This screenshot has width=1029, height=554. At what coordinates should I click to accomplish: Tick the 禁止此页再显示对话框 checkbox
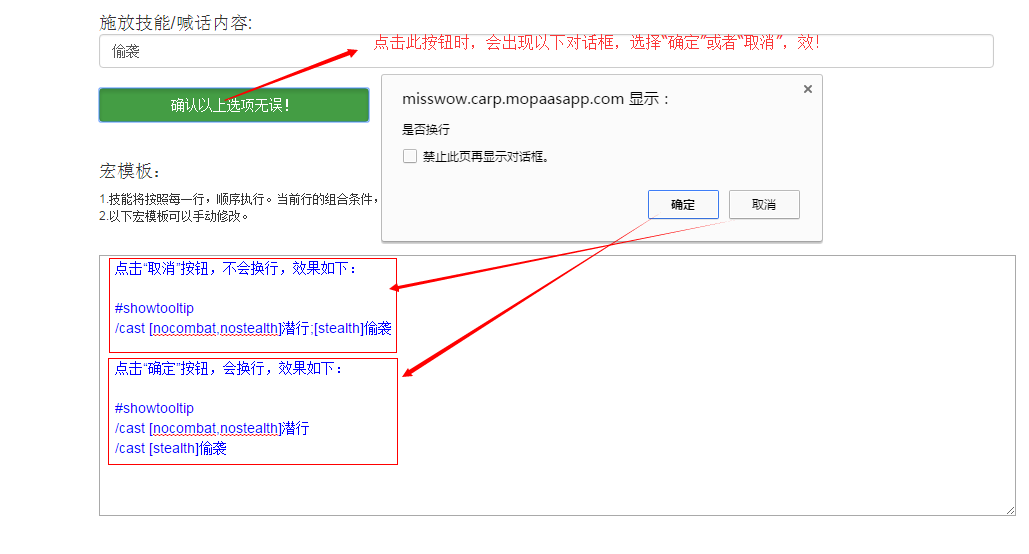click(410, 156)
